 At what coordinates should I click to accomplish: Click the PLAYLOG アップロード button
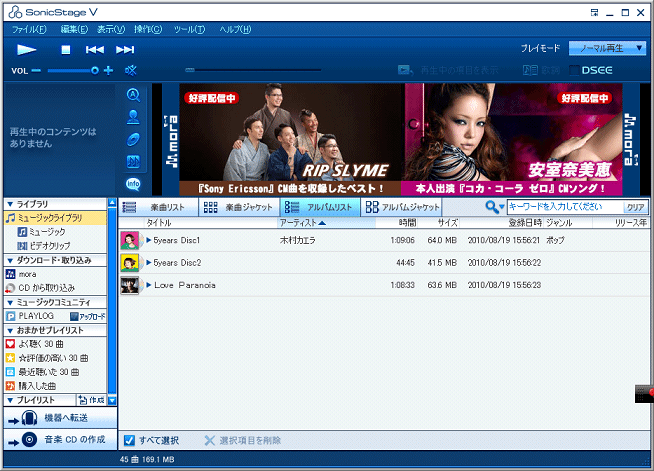(88, 317)
